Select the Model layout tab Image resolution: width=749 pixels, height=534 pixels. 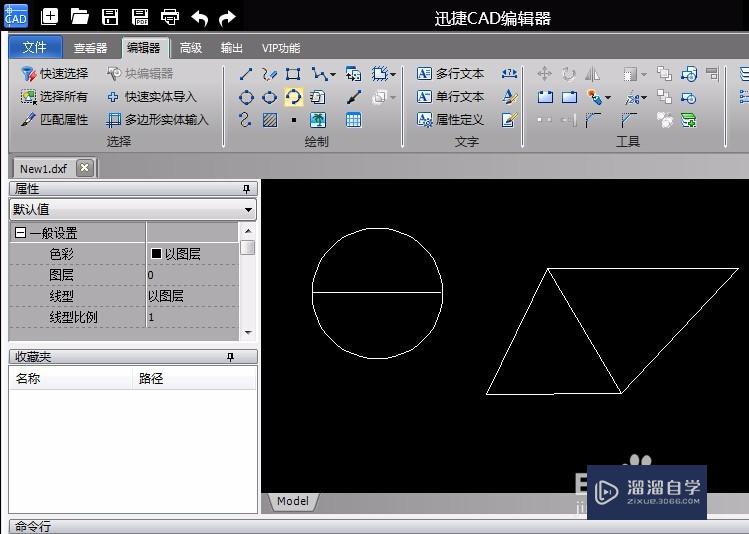293,501
